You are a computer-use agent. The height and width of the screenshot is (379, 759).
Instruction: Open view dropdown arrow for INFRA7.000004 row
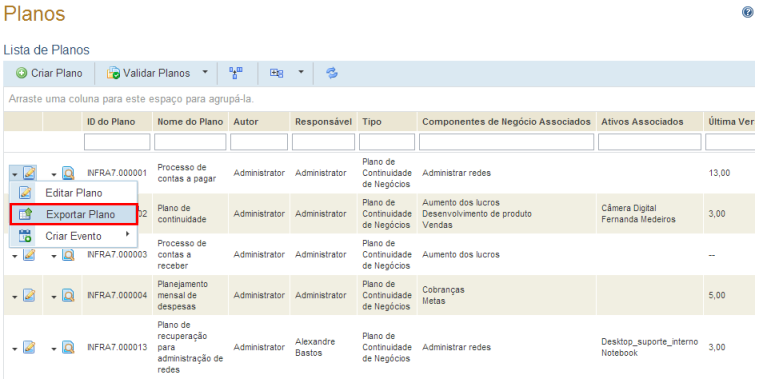click(54, 296)
